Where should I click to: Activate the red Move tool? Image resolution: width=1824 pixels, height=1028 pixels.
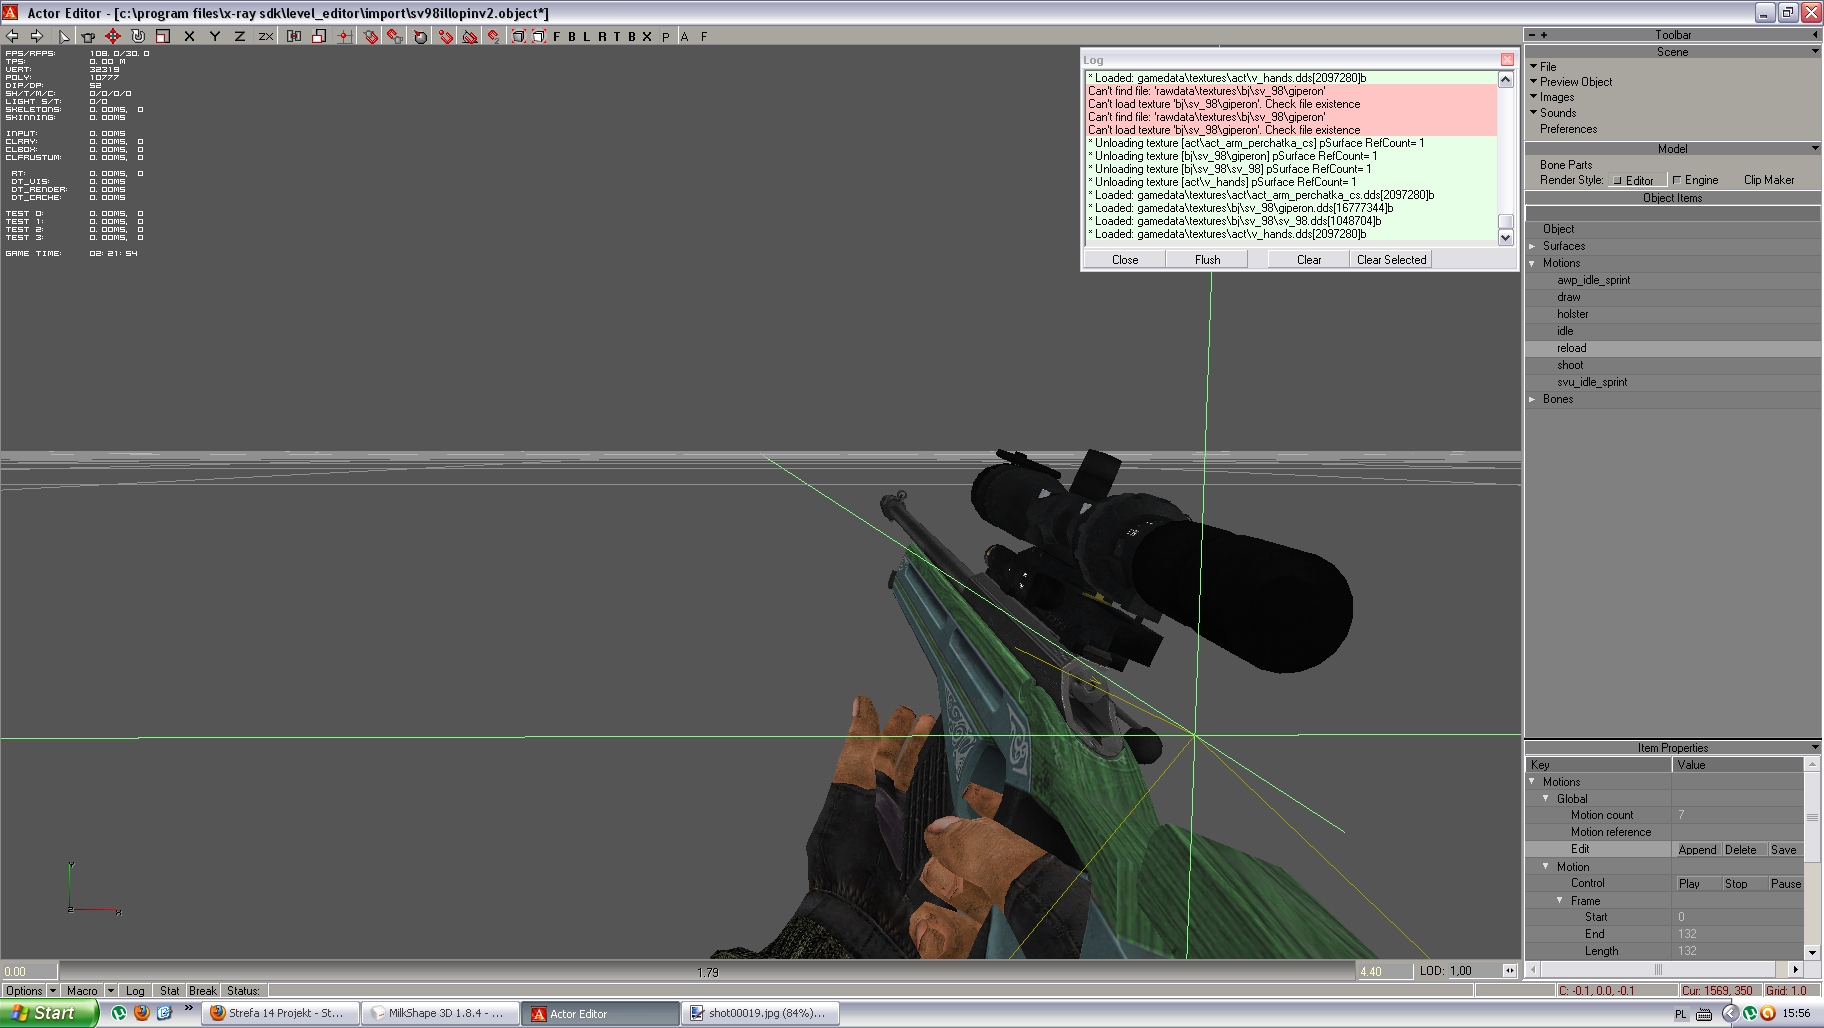113,36
